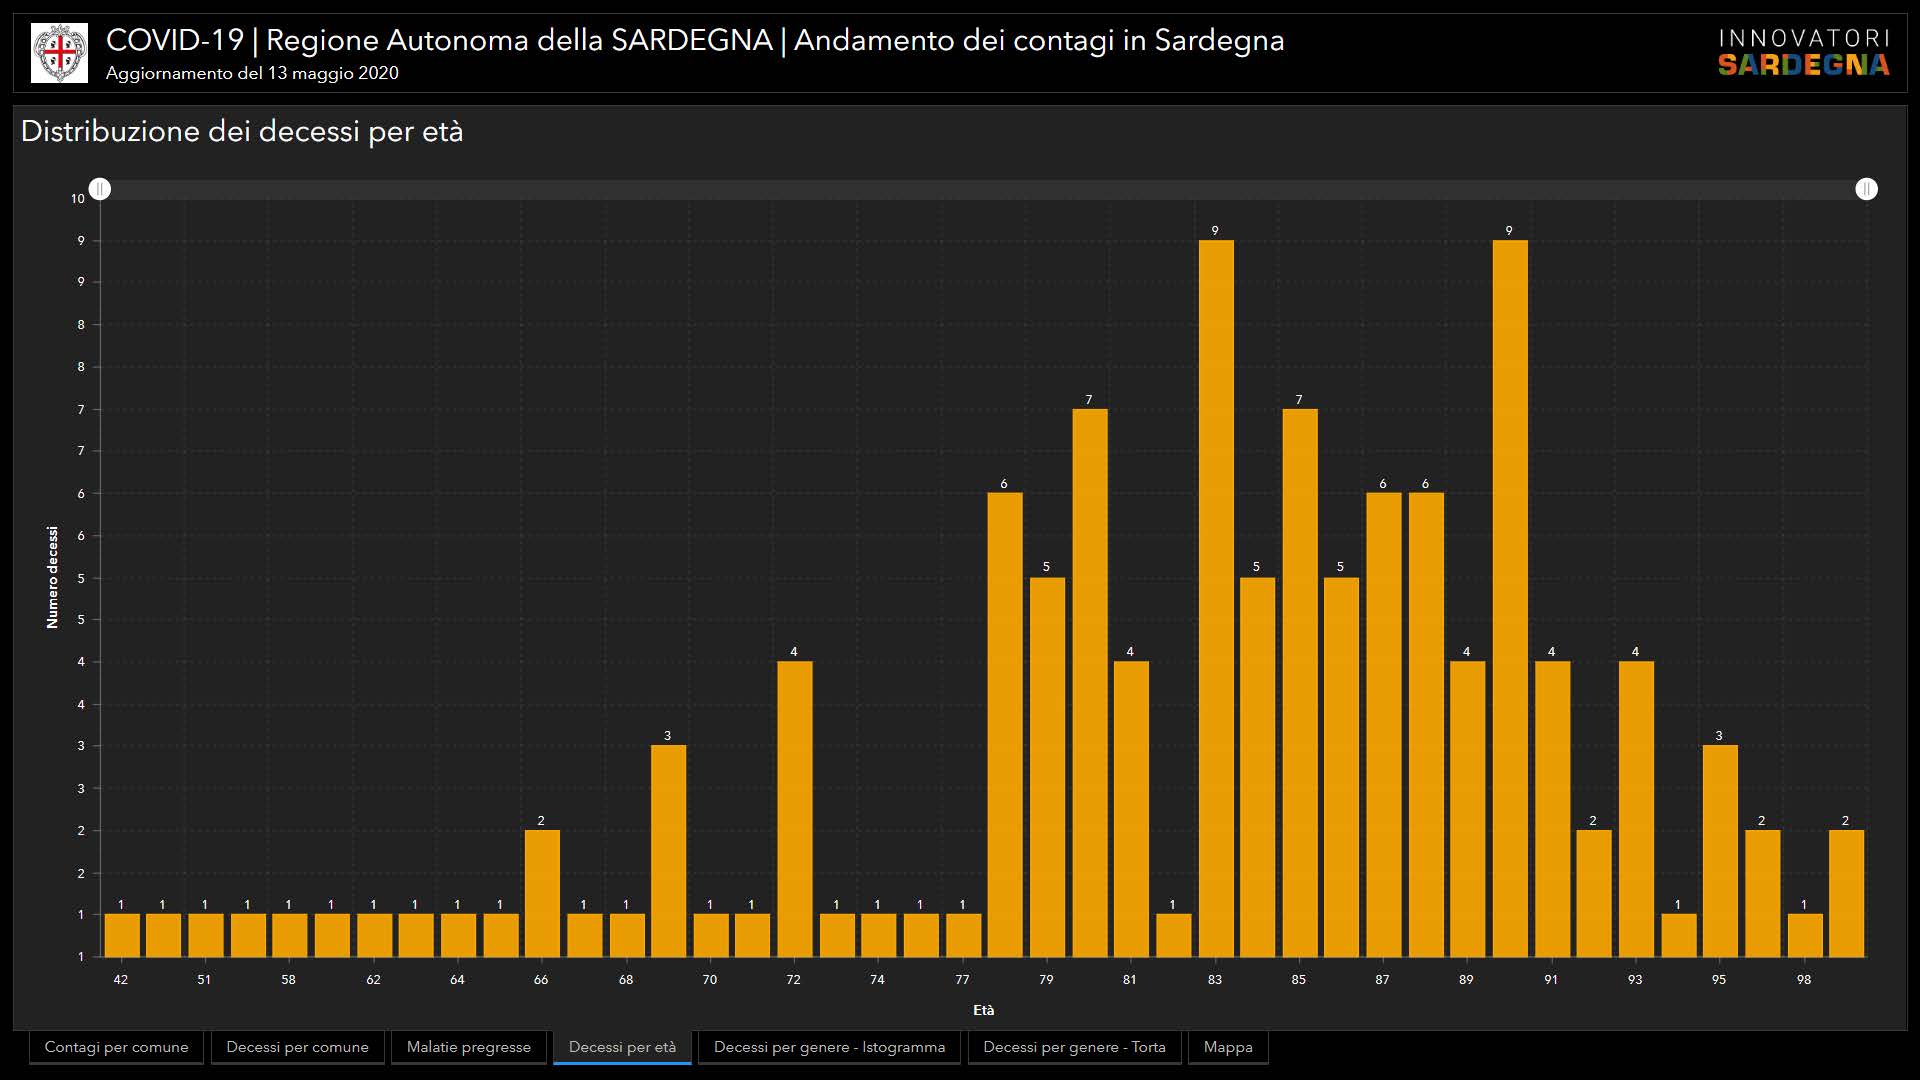The image size is (1920, 1080).
Task: Switch to the Decessi per comune tab
Action: tap(297, 1047)
